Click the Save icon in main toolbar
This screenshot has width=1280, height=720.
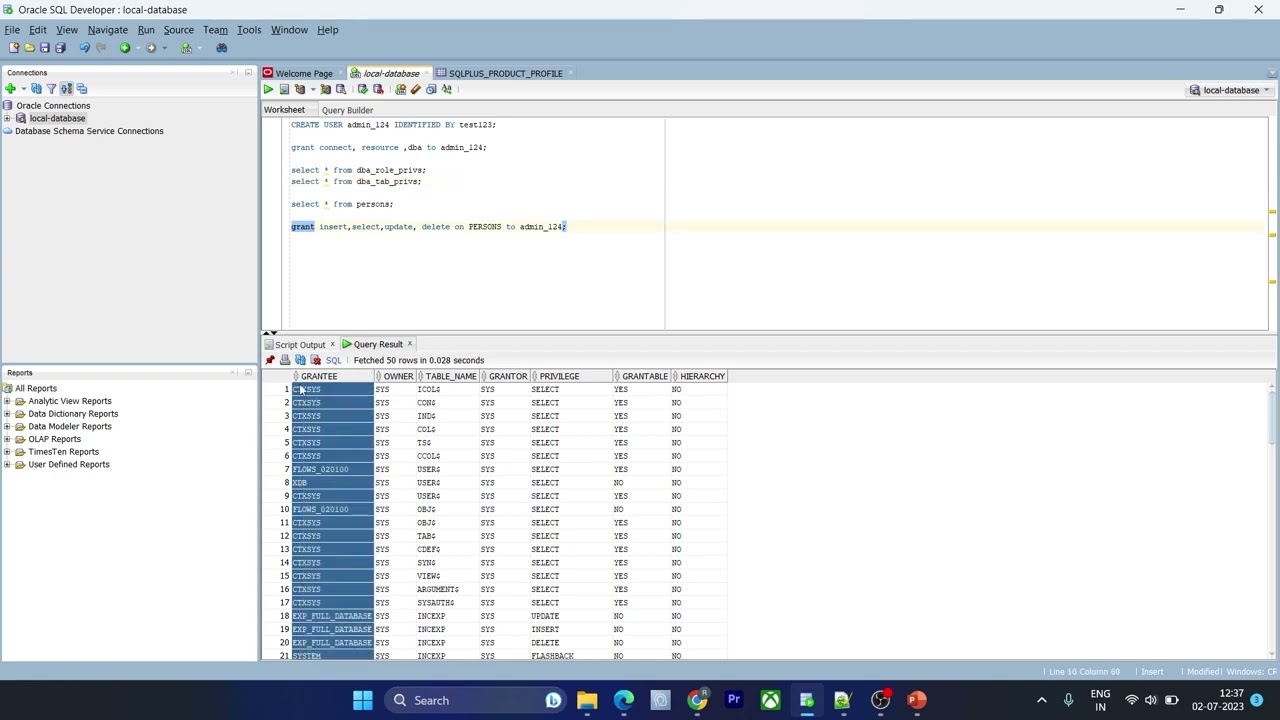[x=44, y=48]
